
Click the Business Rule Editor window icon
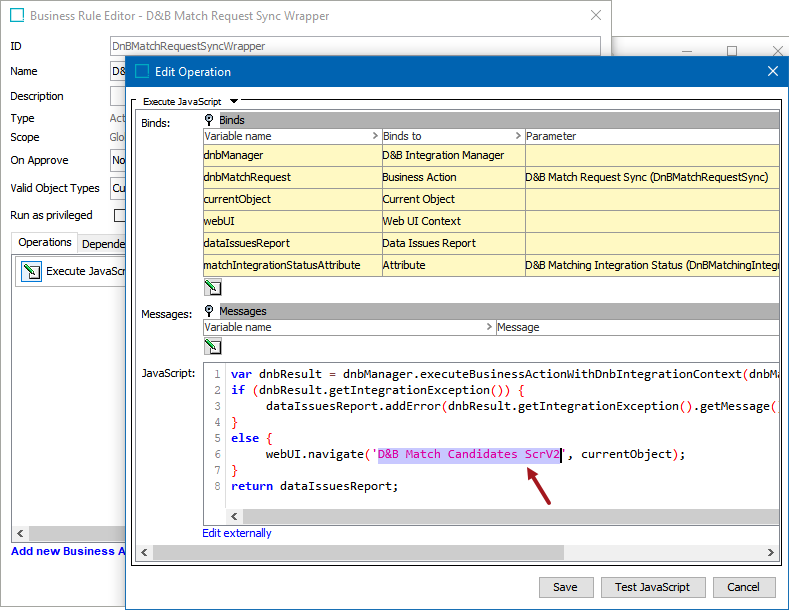[16, 16]
